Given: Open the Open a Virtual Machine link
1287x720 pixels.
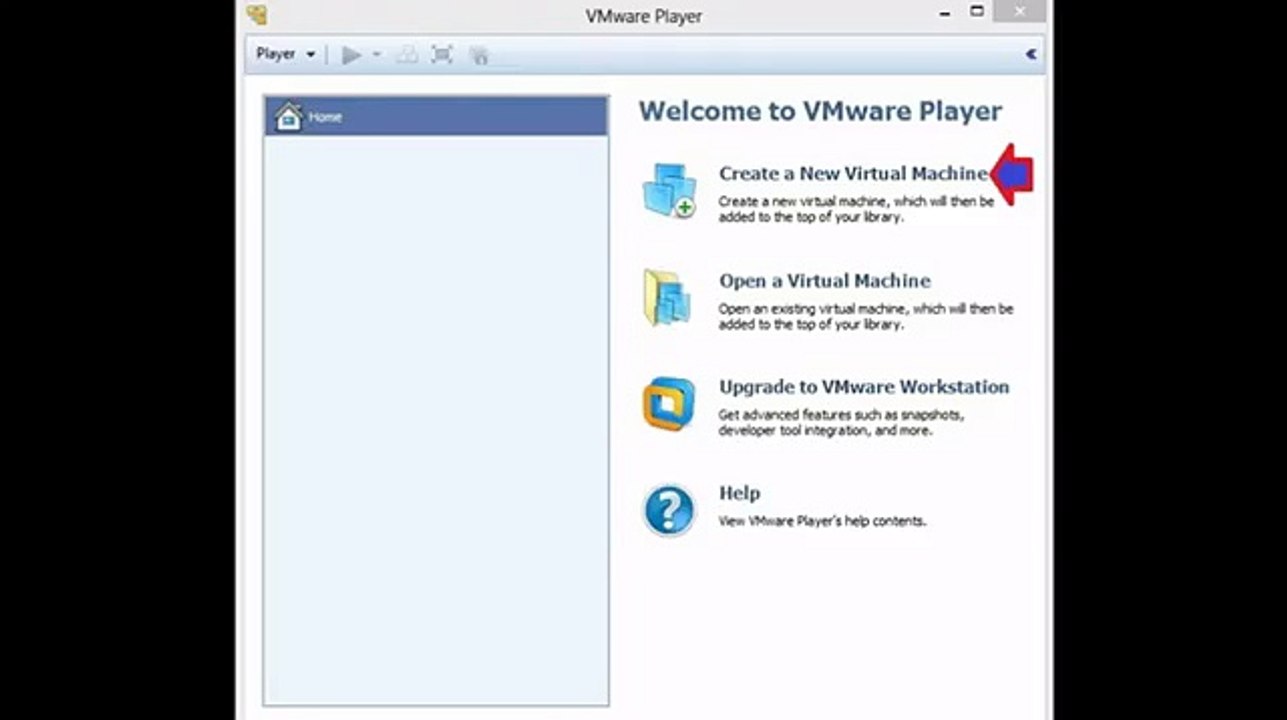Looking at the screenshot, I should click(x=825, y=281).
